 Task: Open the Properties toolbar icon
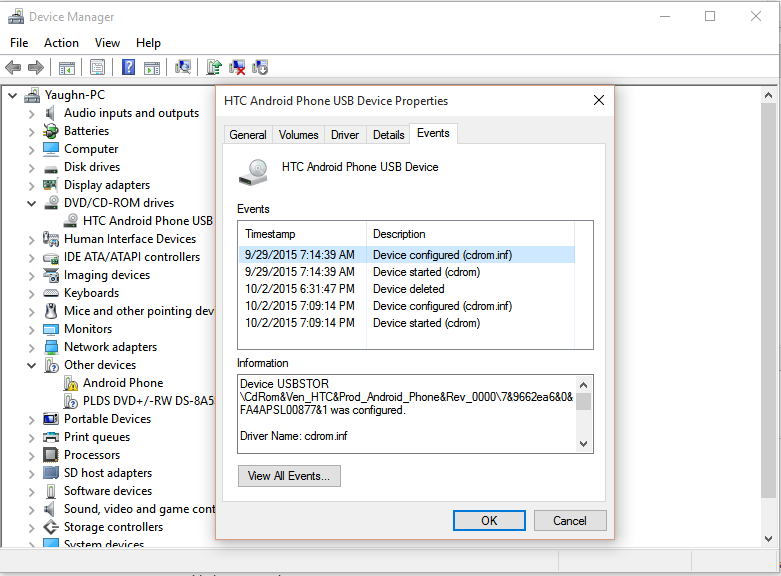point(98,67)
